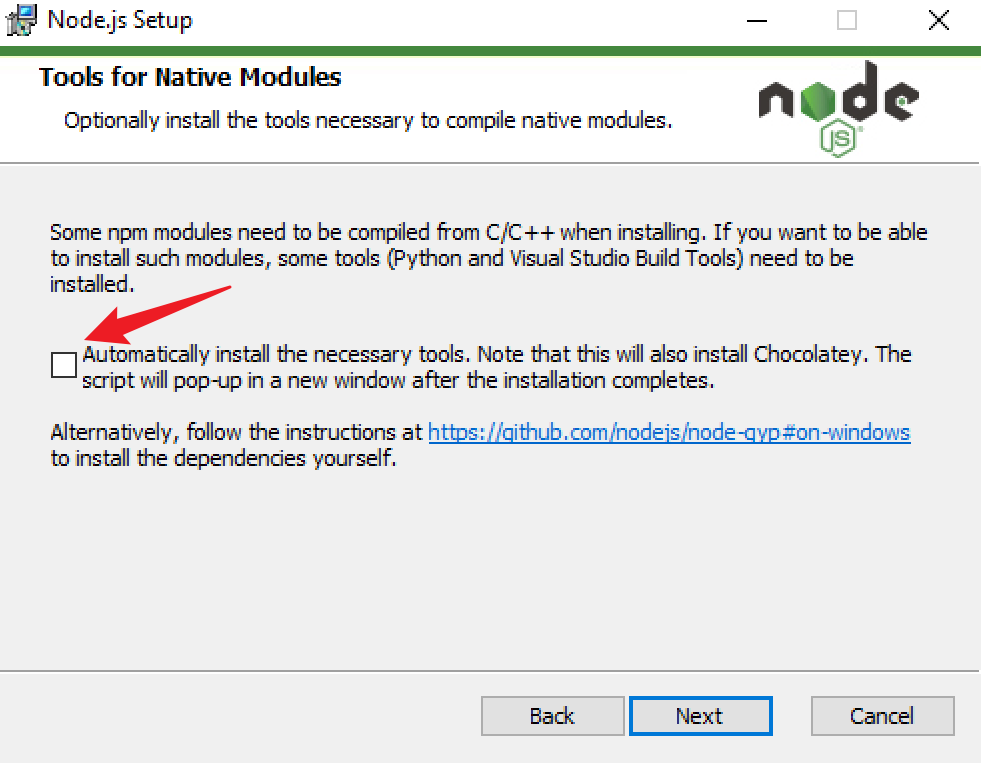
Task: Open the node-gyp GitHub instructions link
Action: (x=669, y=433)
